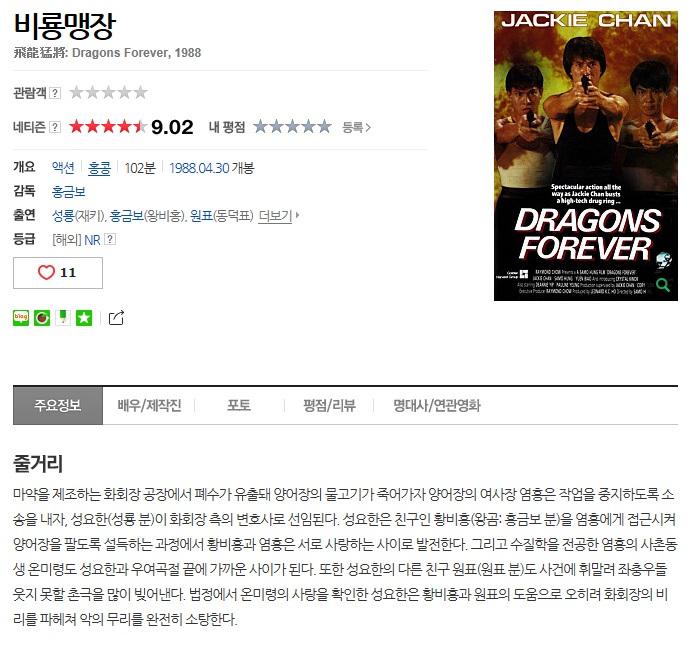
Task: Switch to the 배우/제작진 tab
Action: tap(149, 405)
